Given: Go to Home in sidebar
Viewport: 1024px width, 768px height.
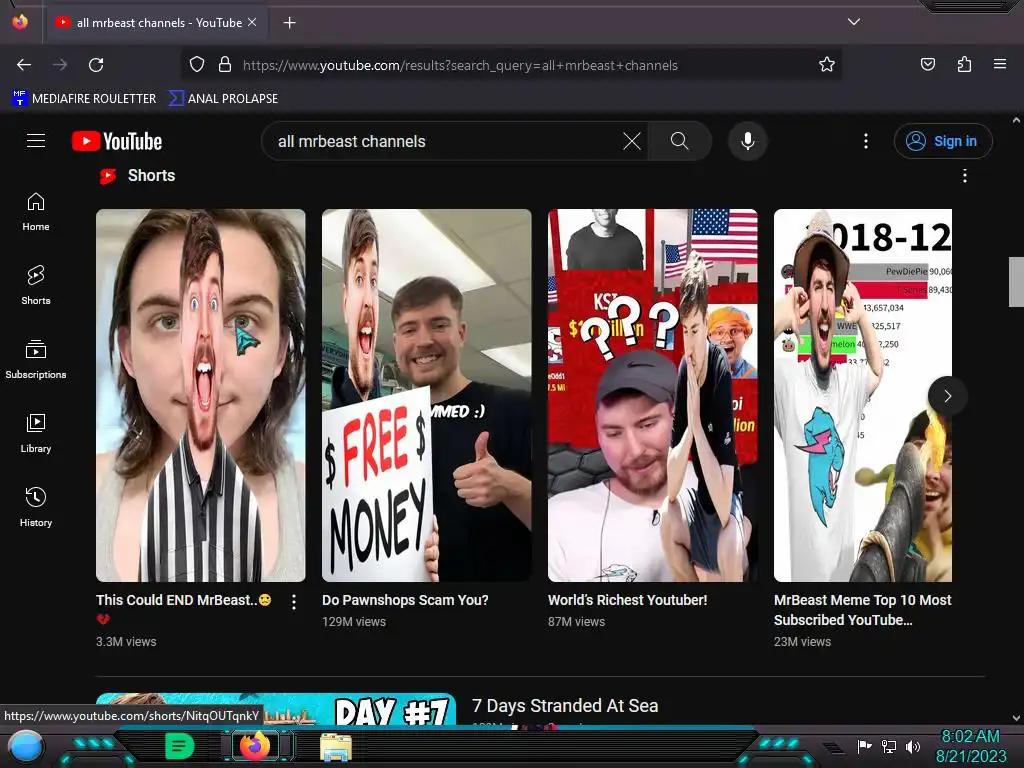Looking at the screenshot, I should click(36, 212).
